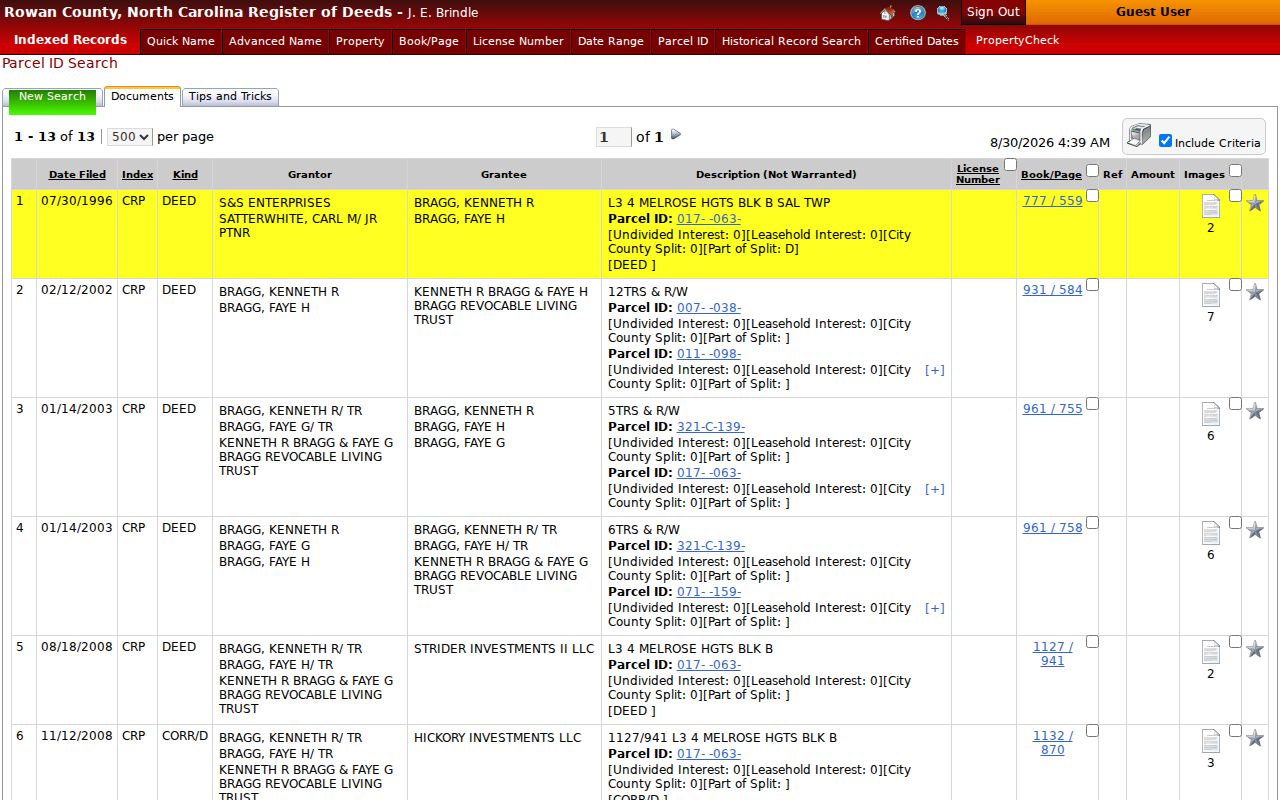Uncheck the Include Criteria checkbox
1280x800 pixels.
pos(1165,141)
